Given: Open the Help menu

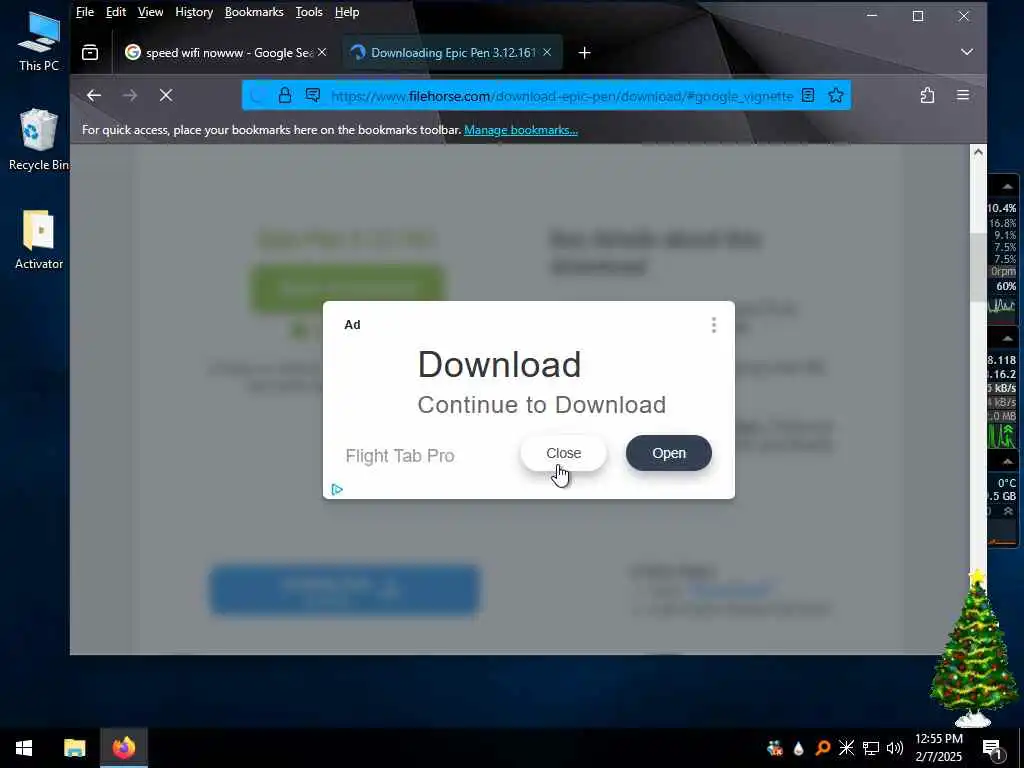Looking at the screenshot, I should (347, 12).
